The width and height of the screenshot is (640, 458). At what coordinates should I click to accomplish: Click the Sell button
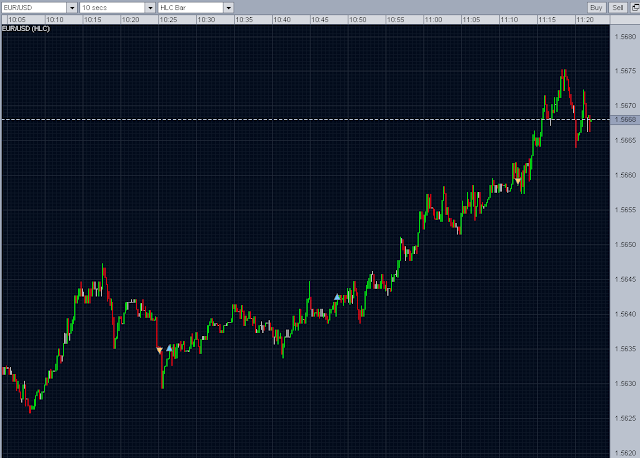618,8
